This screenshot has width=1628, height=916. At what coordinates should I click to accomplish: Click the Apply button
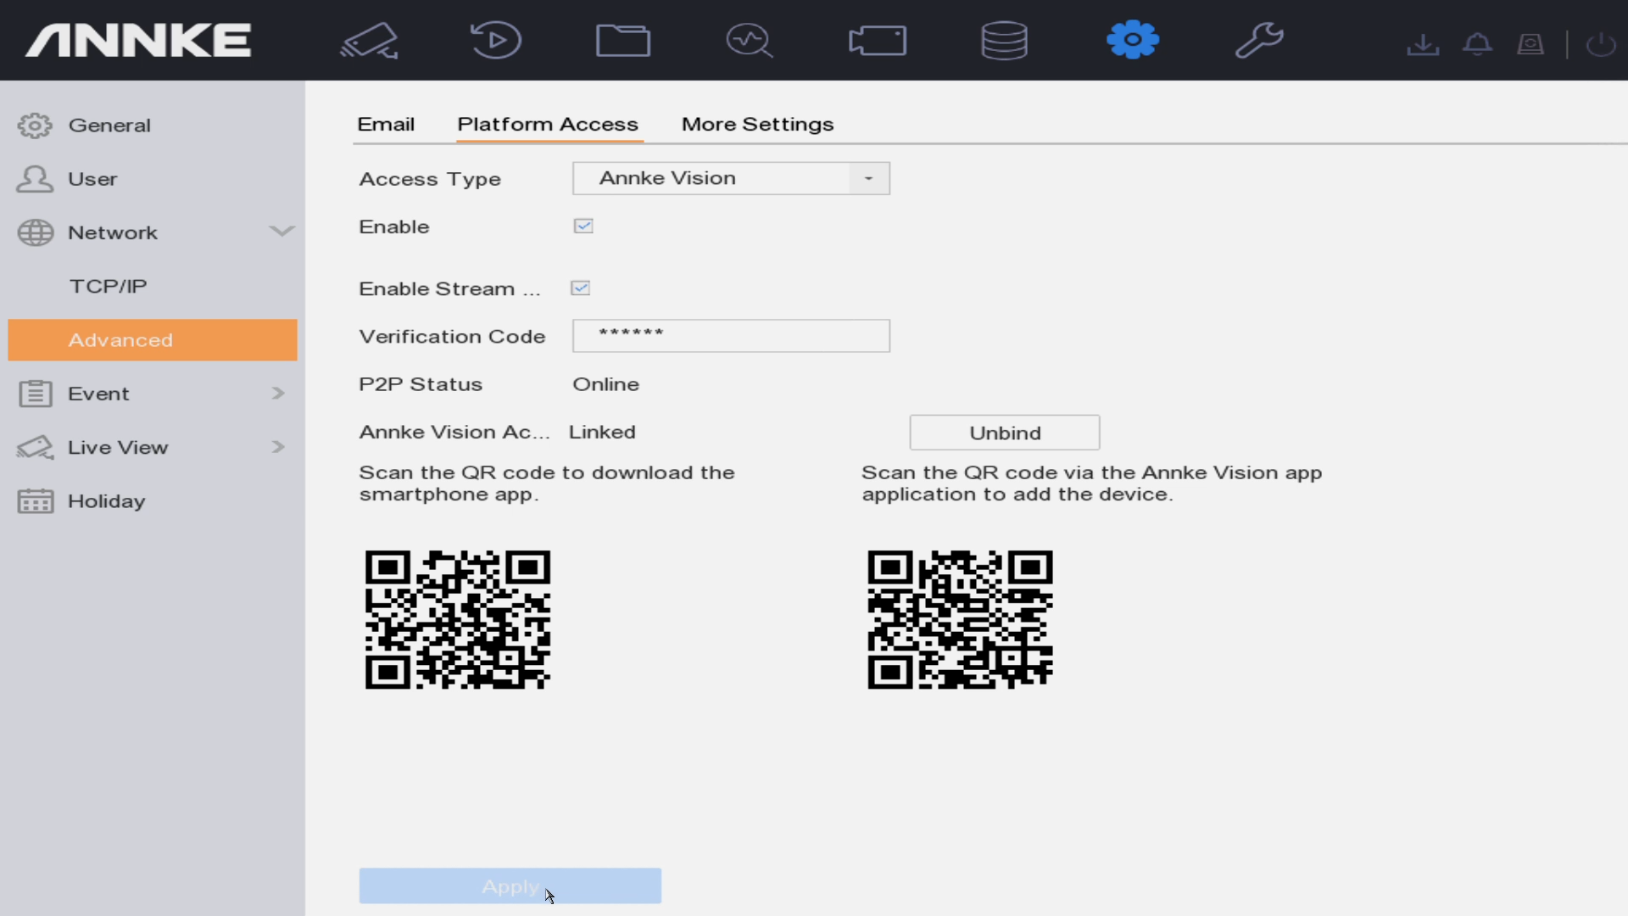[510, 886]
